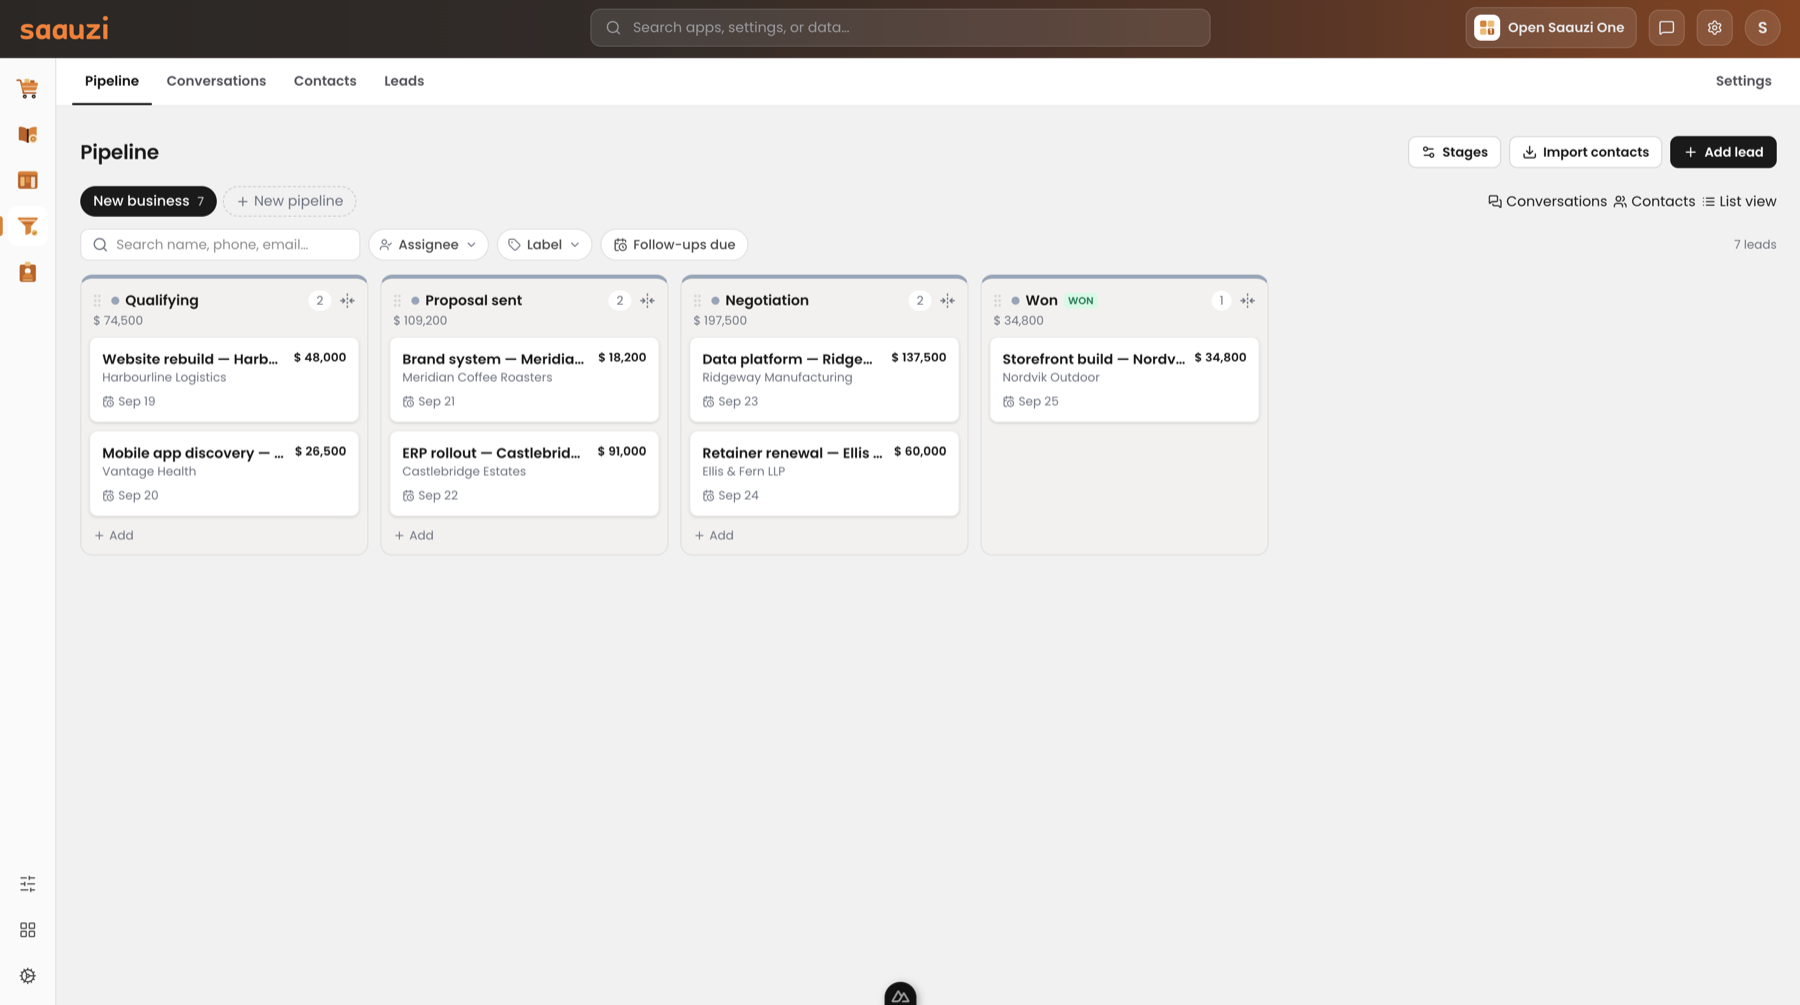Open the chat message icon in top bar
Image resolution: width=1800 pixels, height=1005 pixels.
(x=1666, y=28)
